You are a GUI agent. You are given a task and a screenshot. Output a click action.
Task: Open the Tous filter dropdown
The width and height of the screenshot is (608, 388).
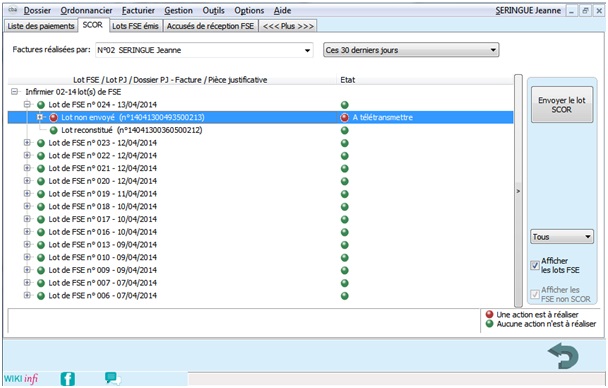(x=561, y=236)
